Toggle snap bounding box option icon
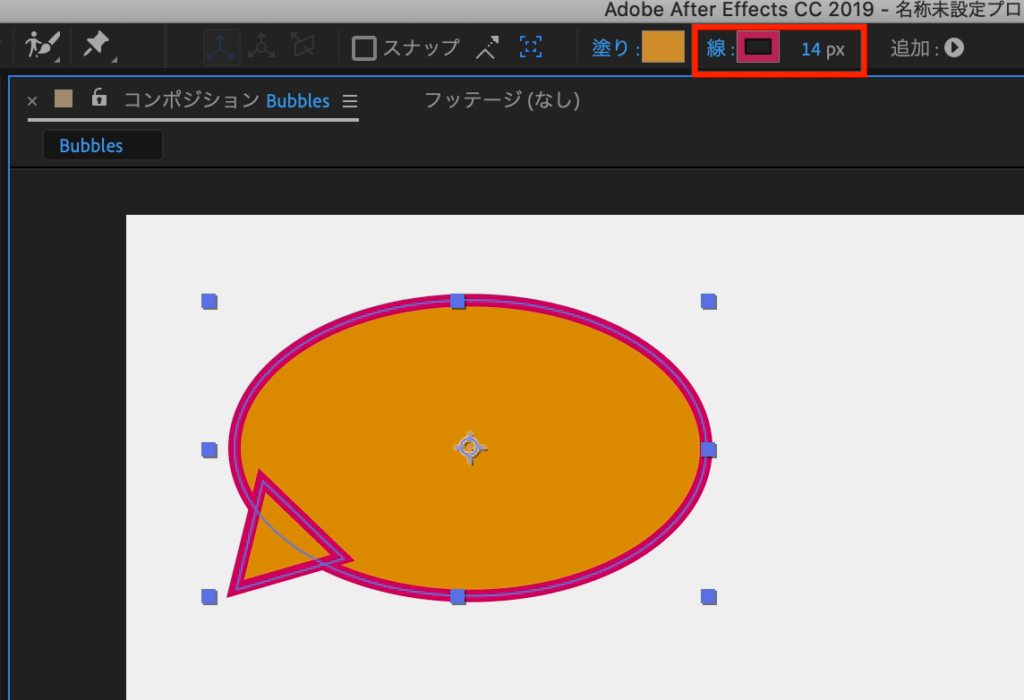 530,47
